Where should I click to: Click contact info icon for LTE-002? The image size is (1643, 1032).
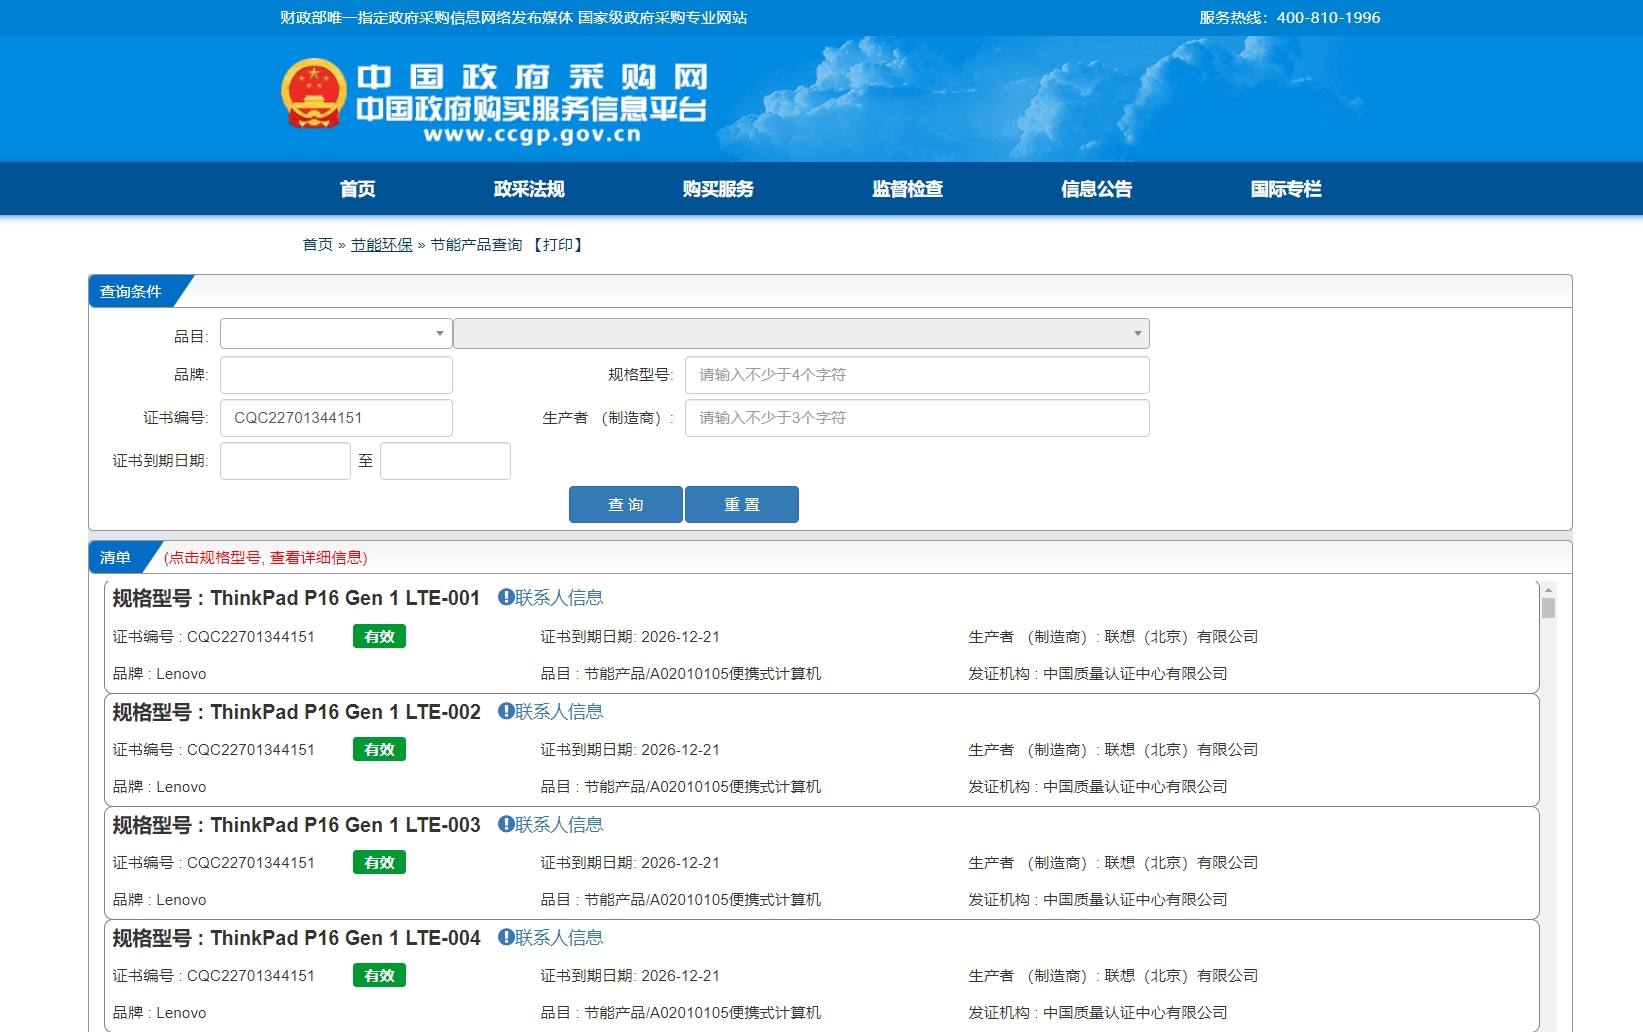click(506, 711)
